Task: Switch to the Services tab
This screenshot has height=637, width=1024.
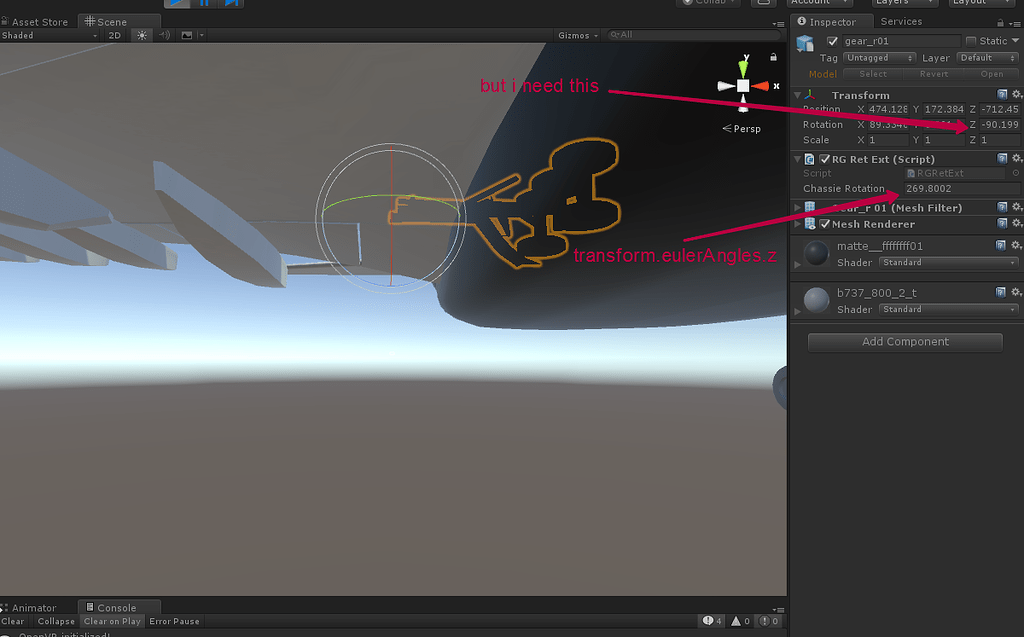Action: point(901,21)
